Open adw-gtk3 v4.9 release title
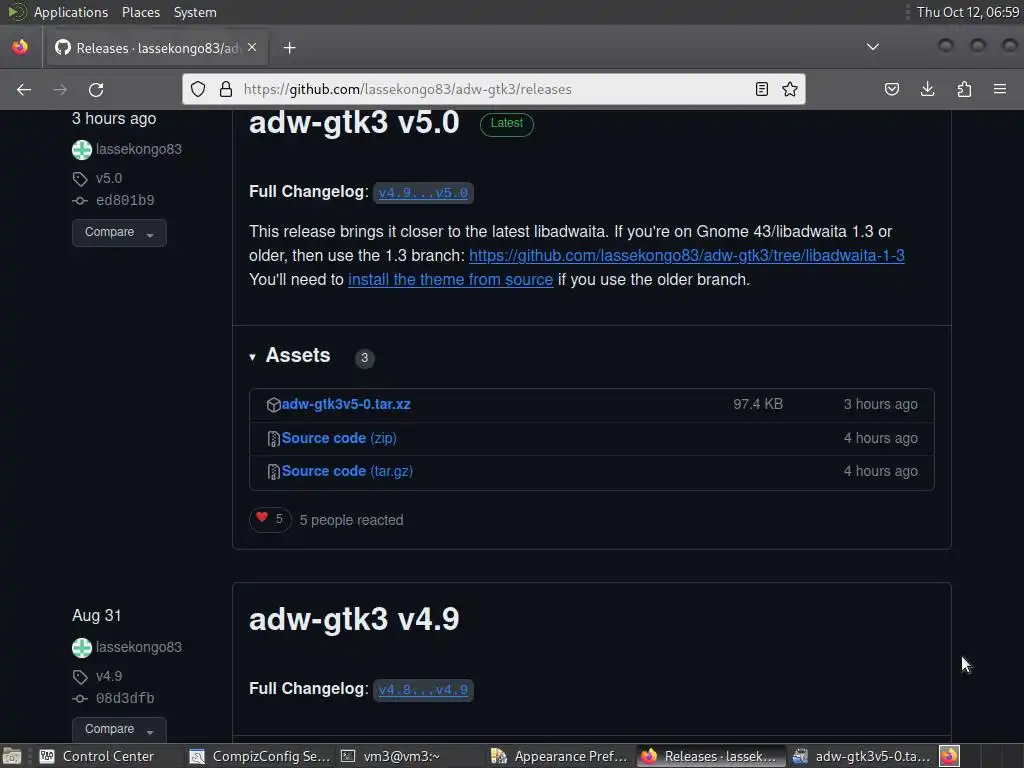1024x768 pixels. point(354,619)
